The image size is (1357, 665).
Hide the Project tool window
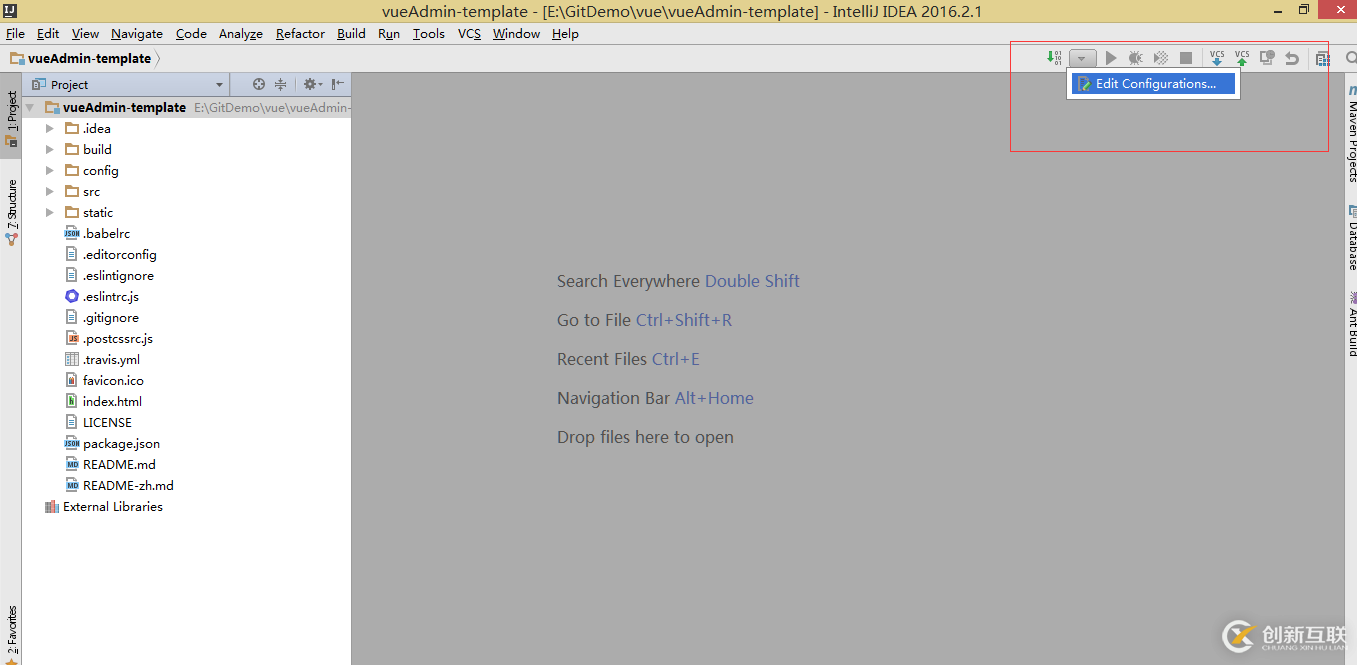click(x=338, y=84)
